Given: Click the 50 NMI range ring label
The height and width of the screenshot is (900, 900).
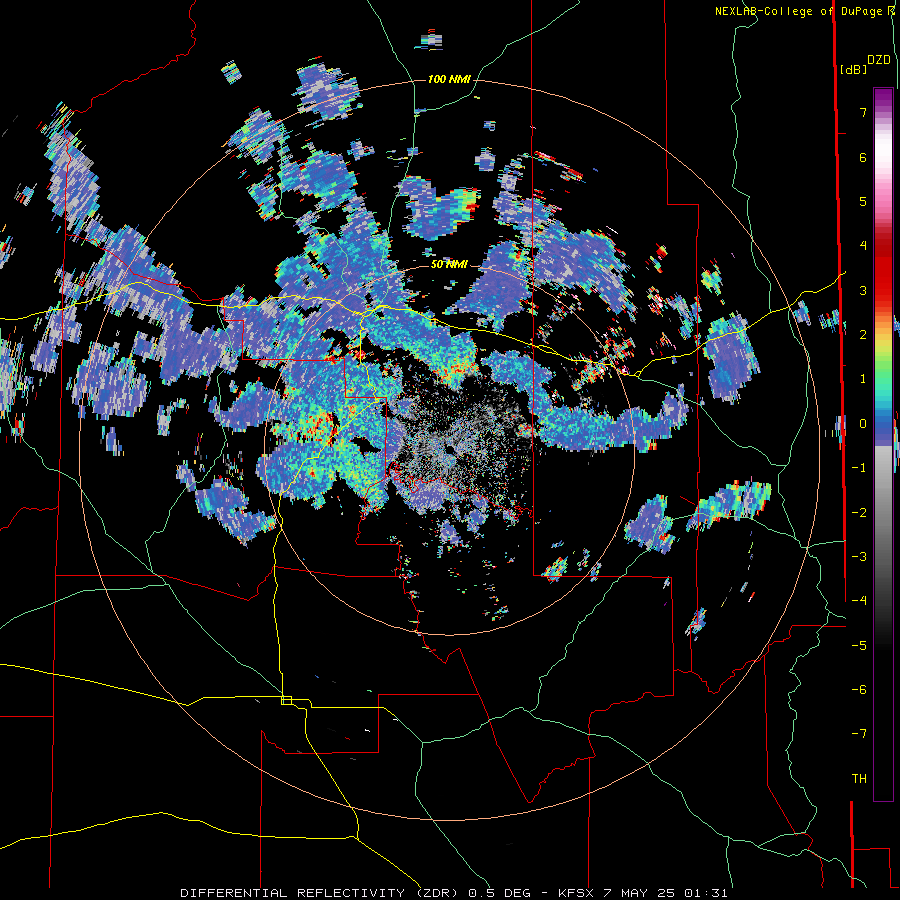Looking at the screenshot, I should click(449, 264).
